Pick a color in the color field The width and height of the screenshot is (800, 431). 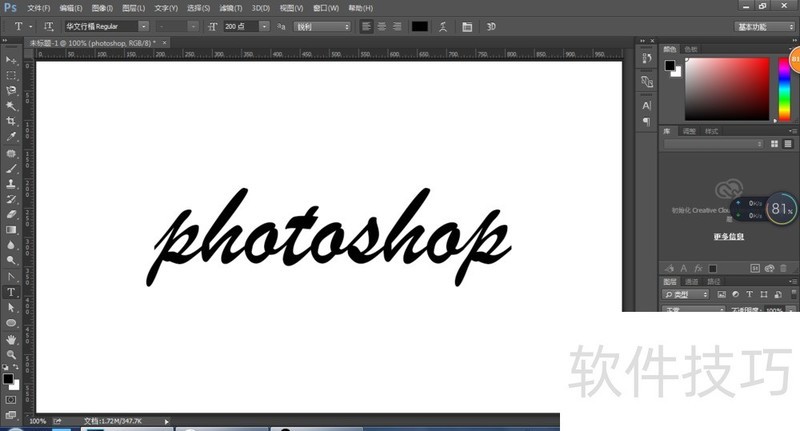[x=727, y=89]
